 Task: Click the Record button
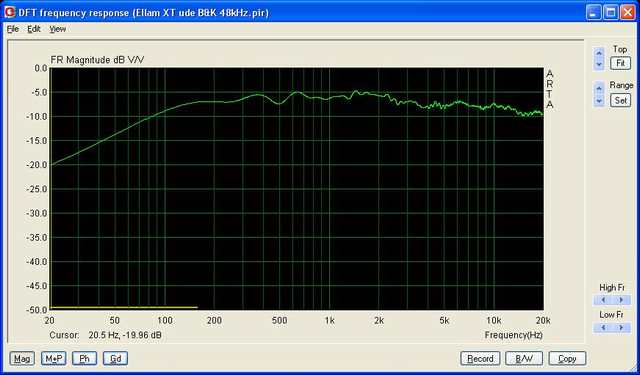480,359
